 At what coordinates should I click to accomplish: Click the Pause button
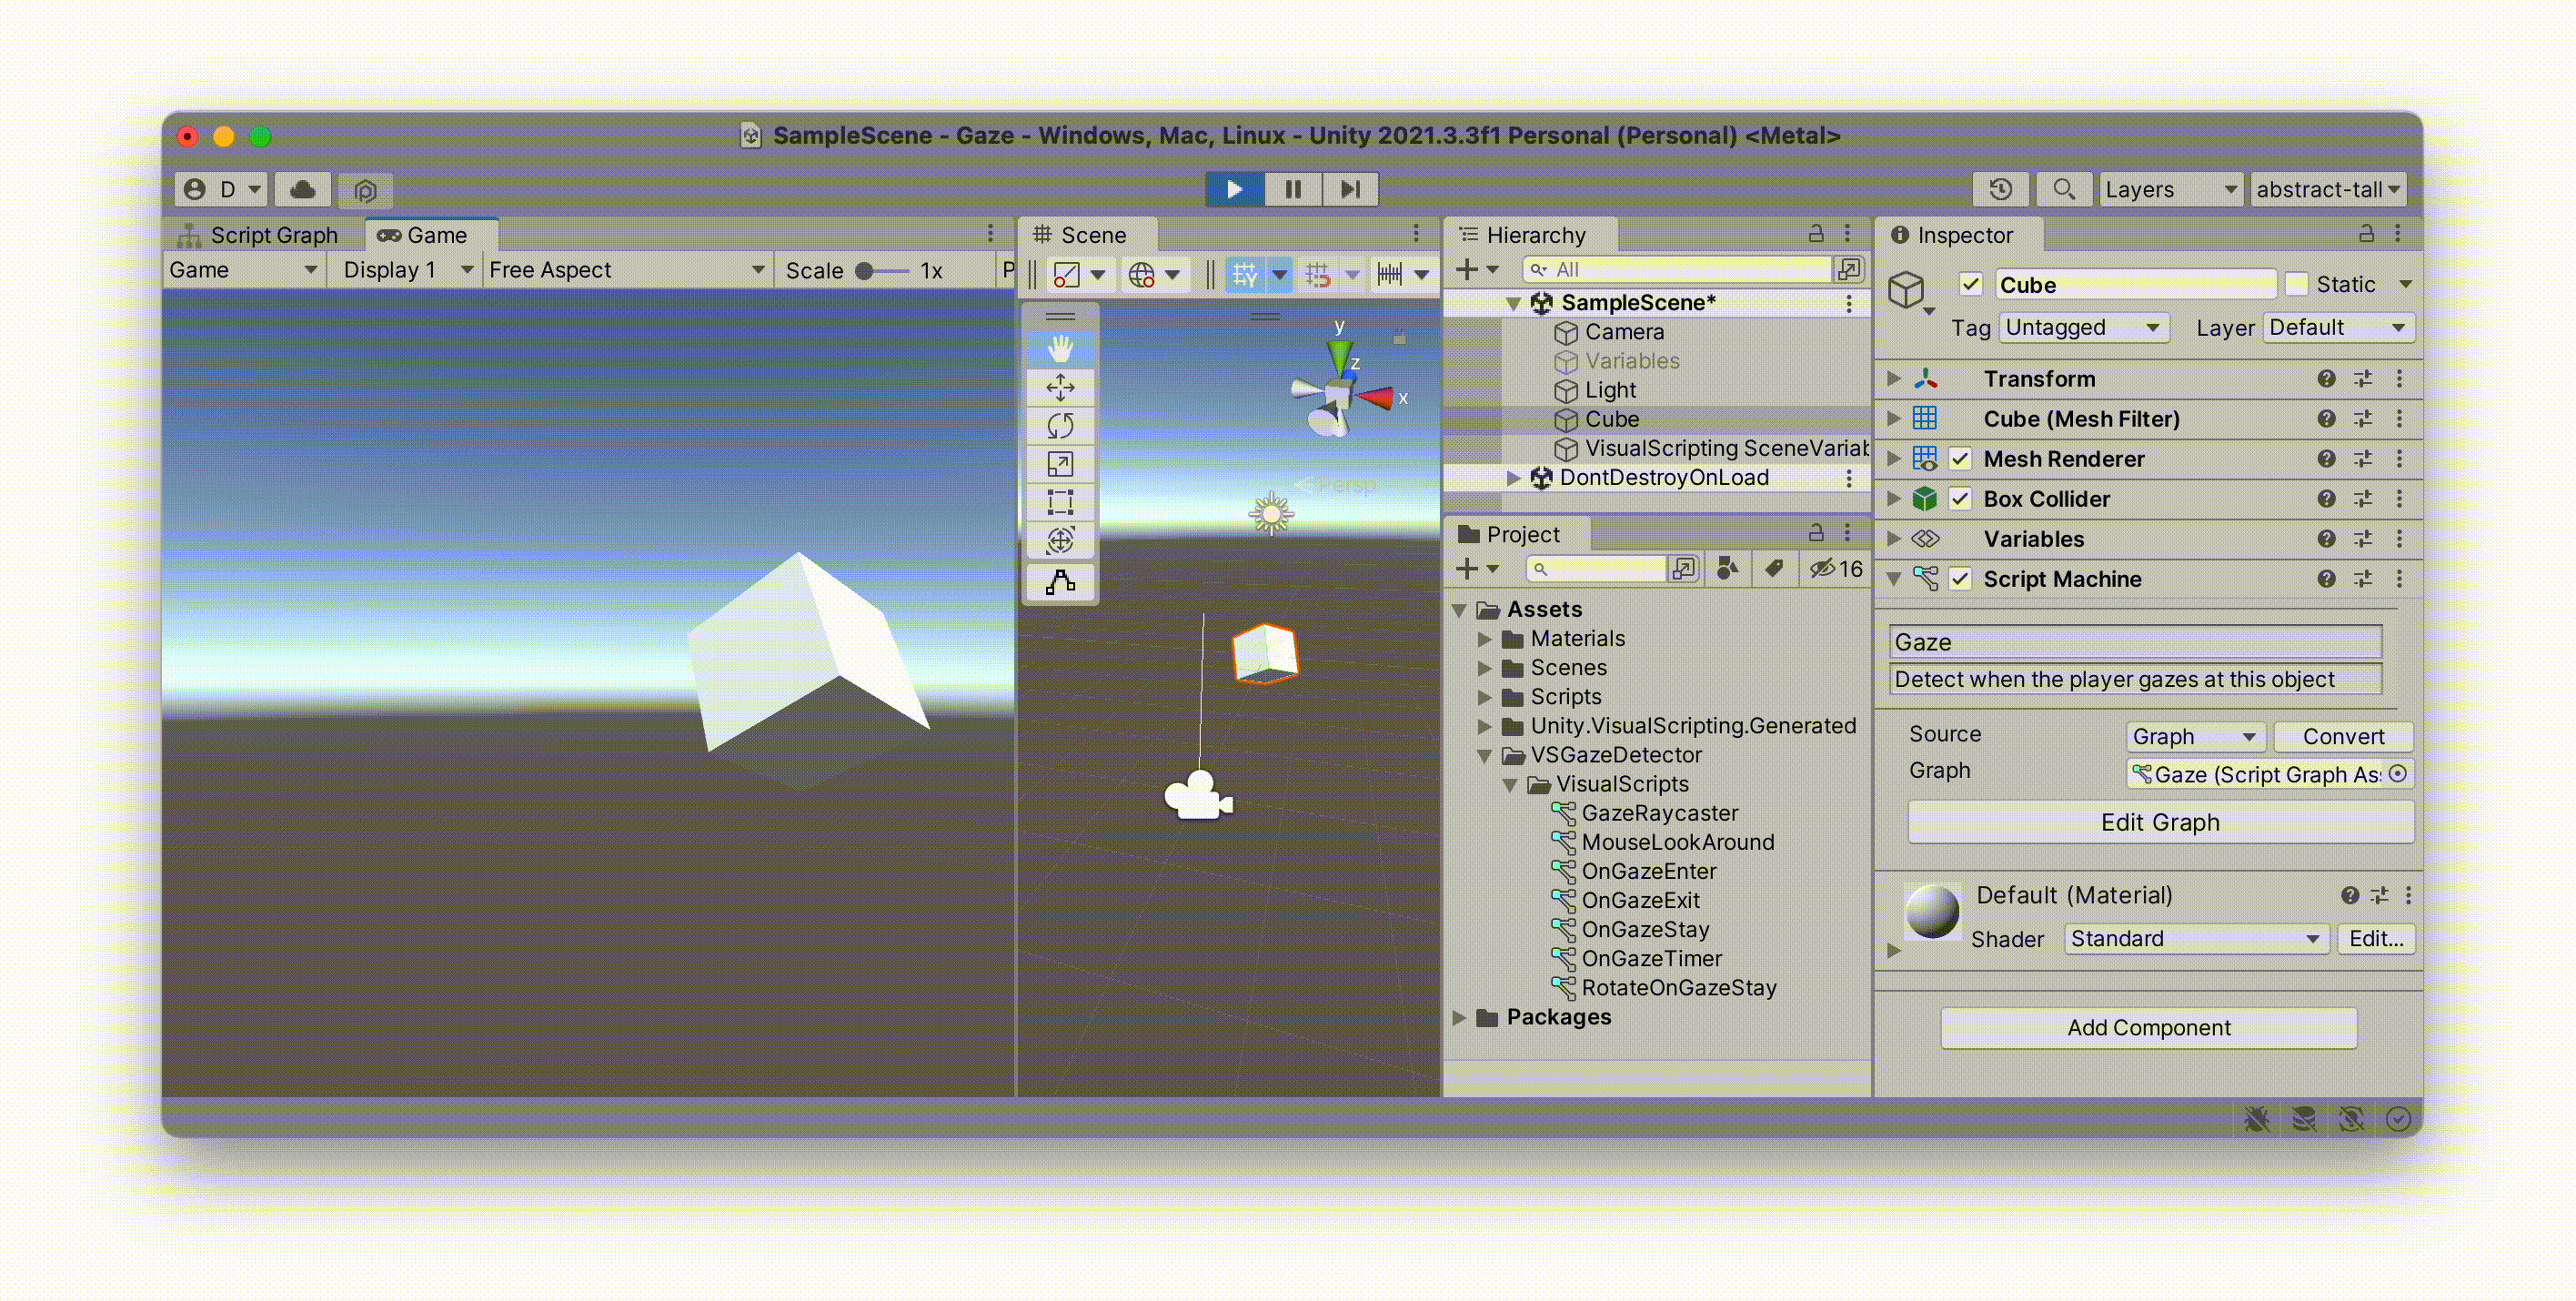coord(1292,189)
